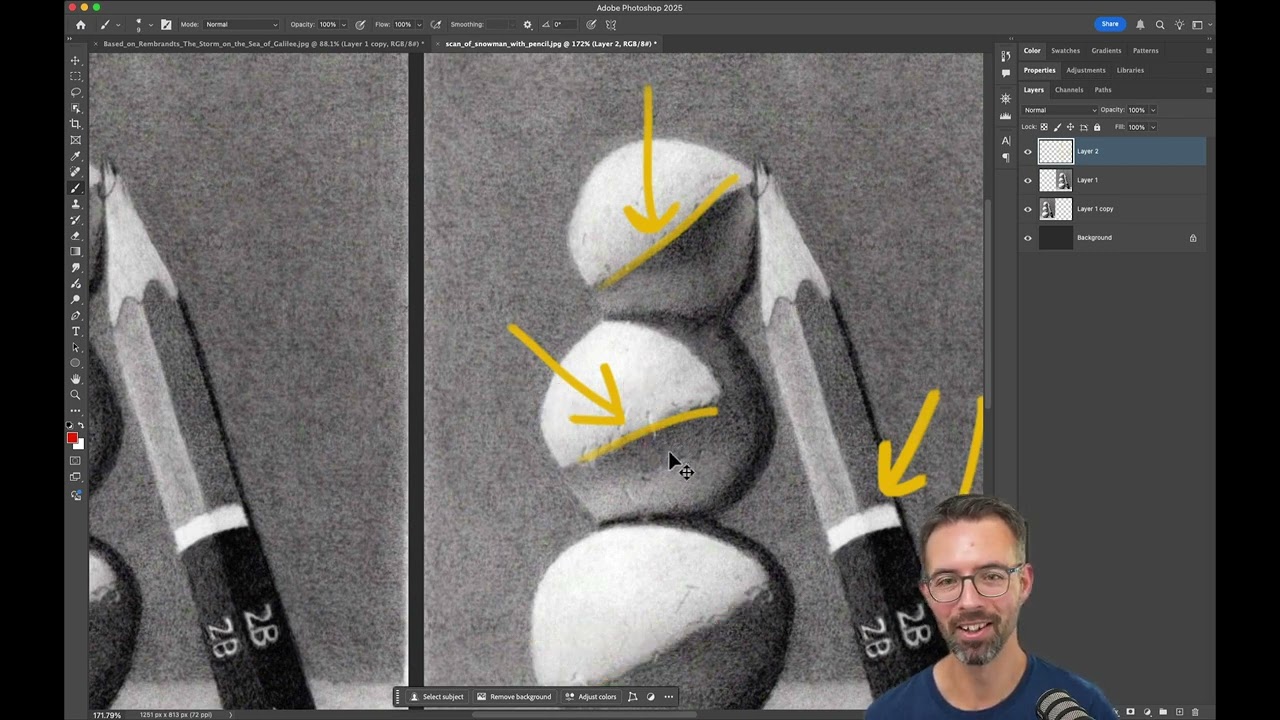
Task: Select the Eyedropper tool
Action: tap(75, 156)
